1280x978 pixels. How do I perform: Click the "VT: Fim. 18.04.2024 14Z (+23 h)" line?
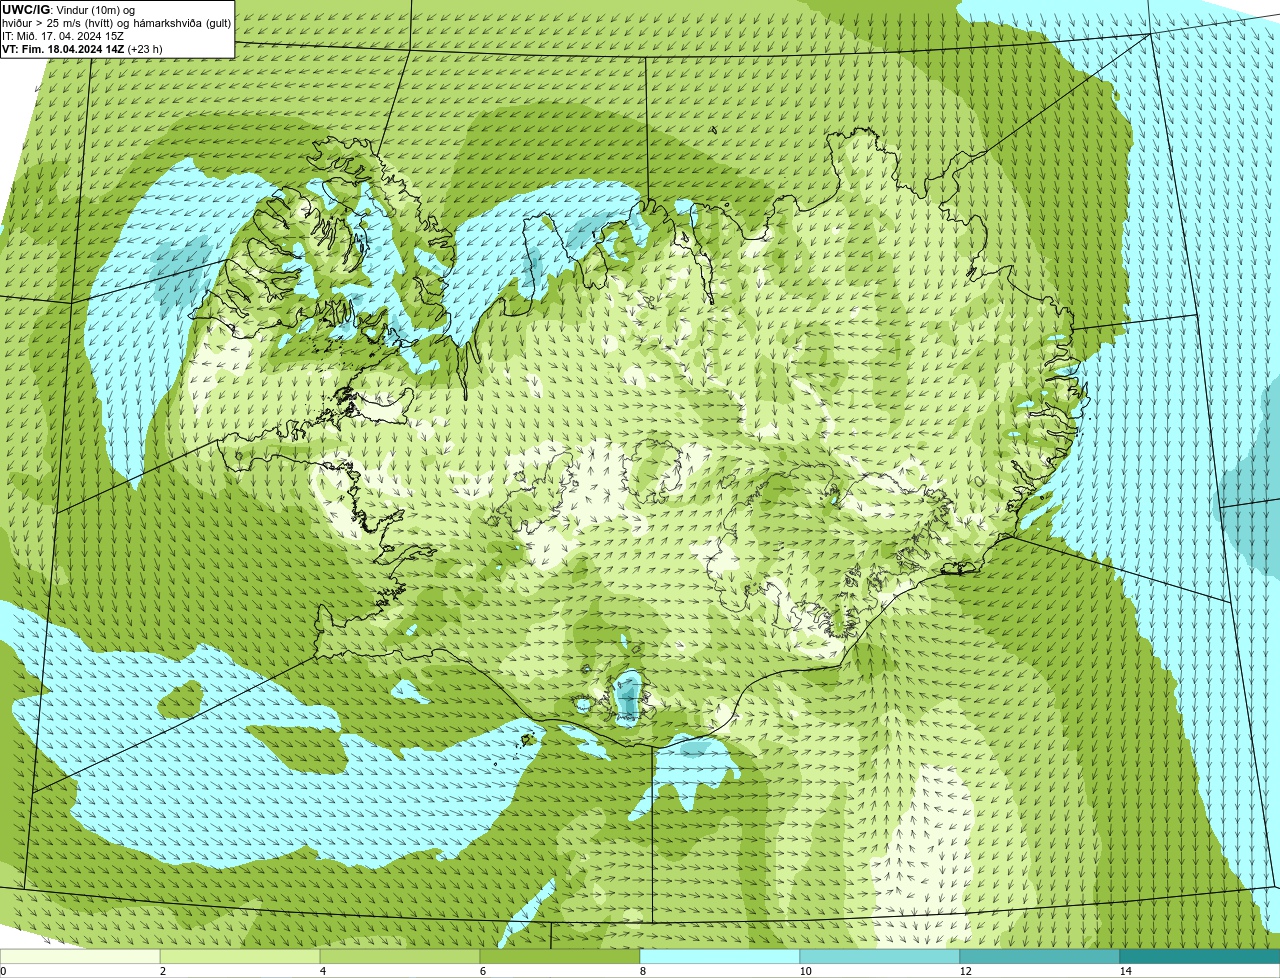[82, 48]
